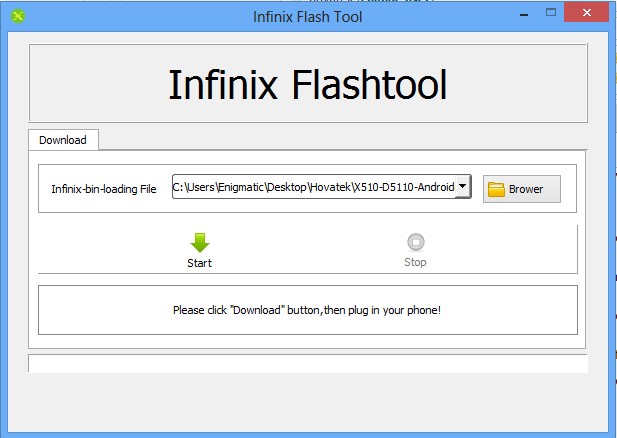Click the green Infinix app icon in title bar
Image resolution: width=617 pixels, height=438 pixels.
coord(18,16)
